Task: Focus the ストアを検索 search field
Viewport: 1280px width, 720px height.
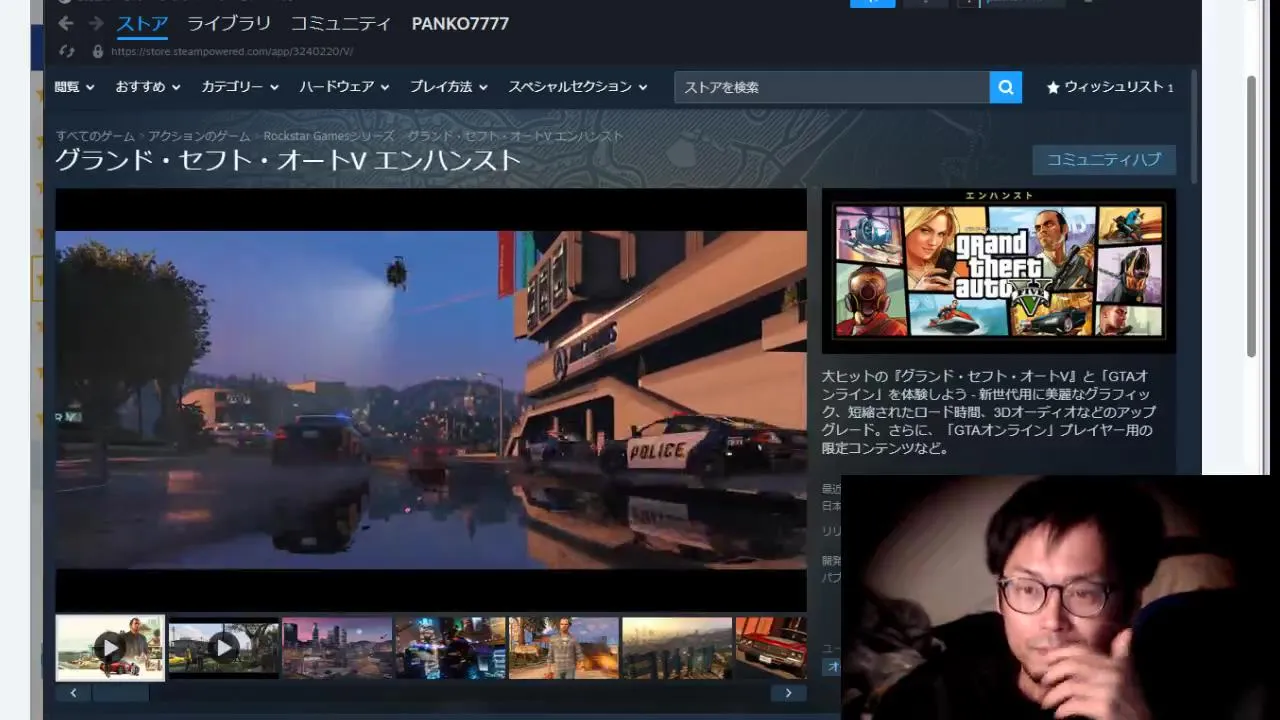Action: coord(832,87)
